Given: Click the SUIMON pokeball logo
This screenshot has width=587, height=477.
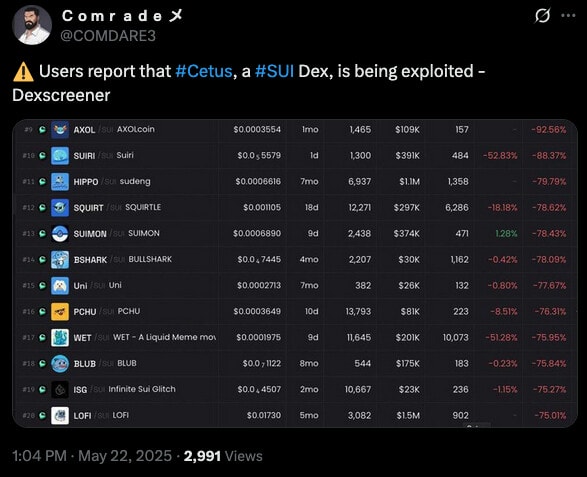Looking at the screenshot, I should (60, 234).
